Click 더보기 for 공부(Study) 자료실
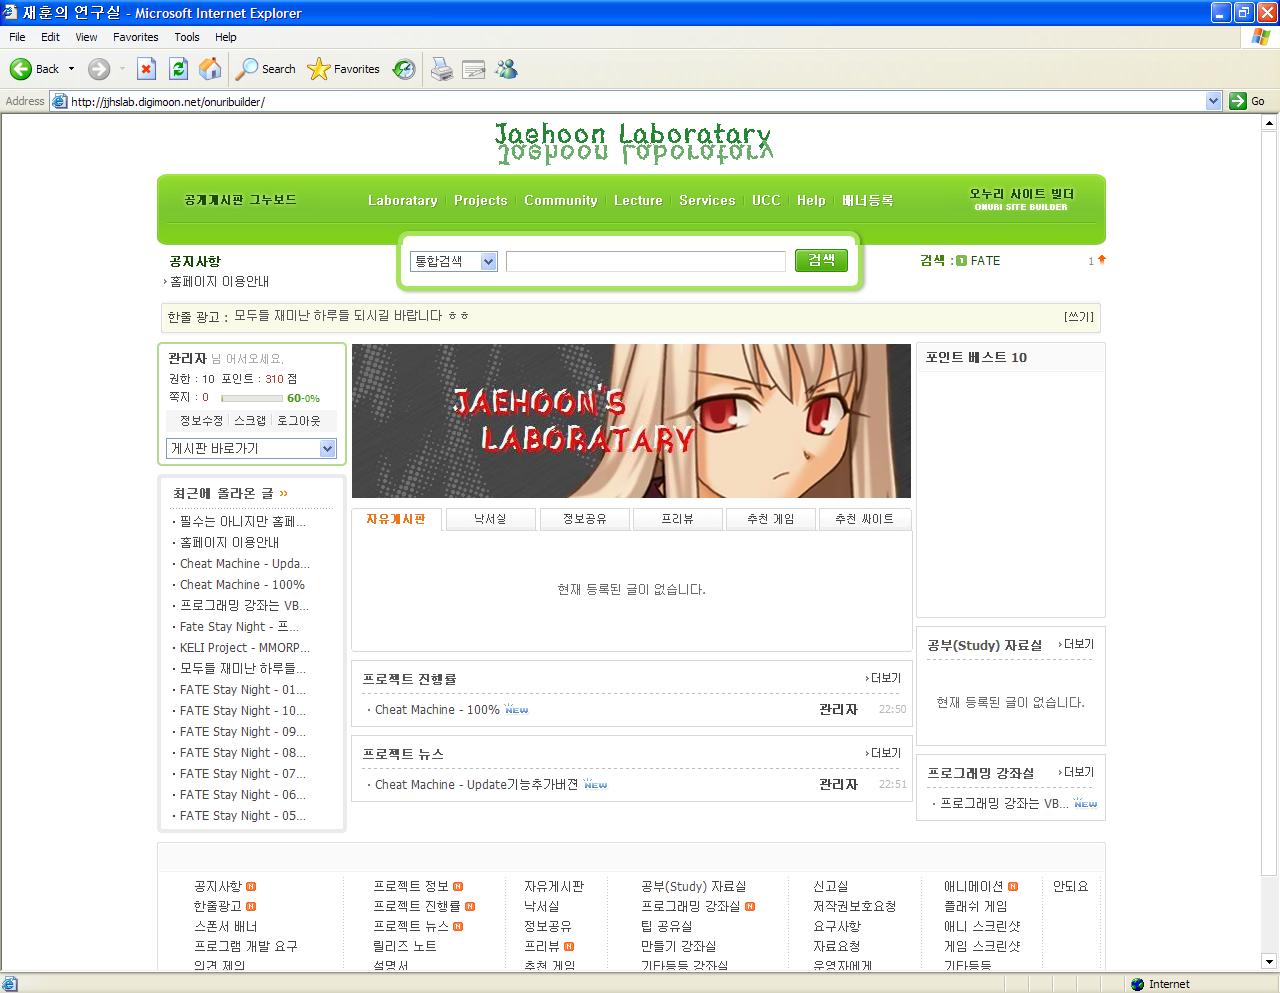 [1076, 644]
